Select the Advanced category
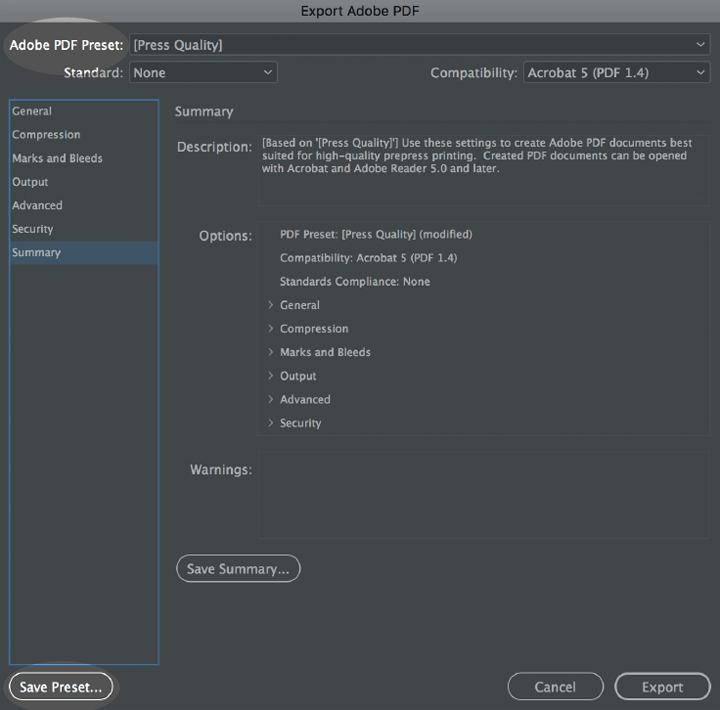Viewport: 720px width, 710px height. tap(37, 205)
